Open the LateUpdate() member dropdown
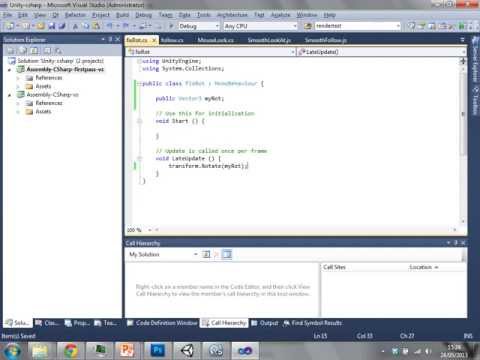This screenshot has height=360, width=480. pos(463,52)
